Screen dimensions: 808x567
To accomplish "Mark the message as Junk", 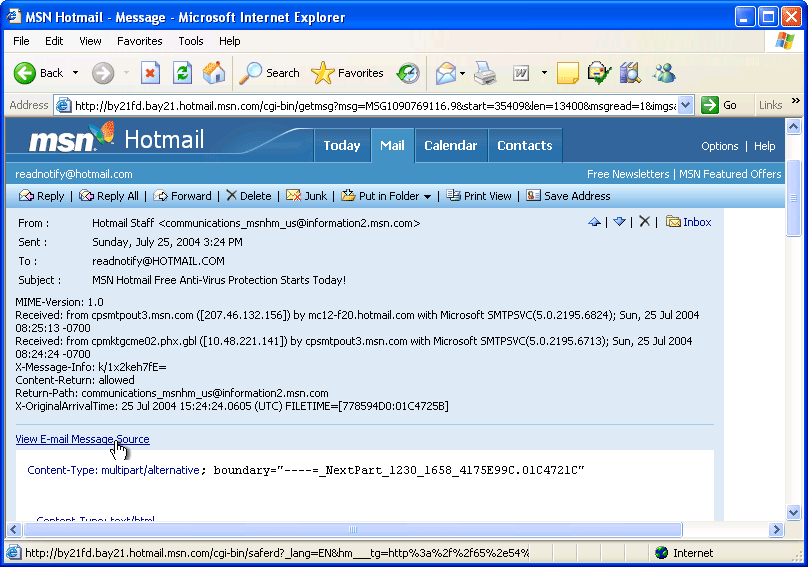I will (x=306, y=196).
